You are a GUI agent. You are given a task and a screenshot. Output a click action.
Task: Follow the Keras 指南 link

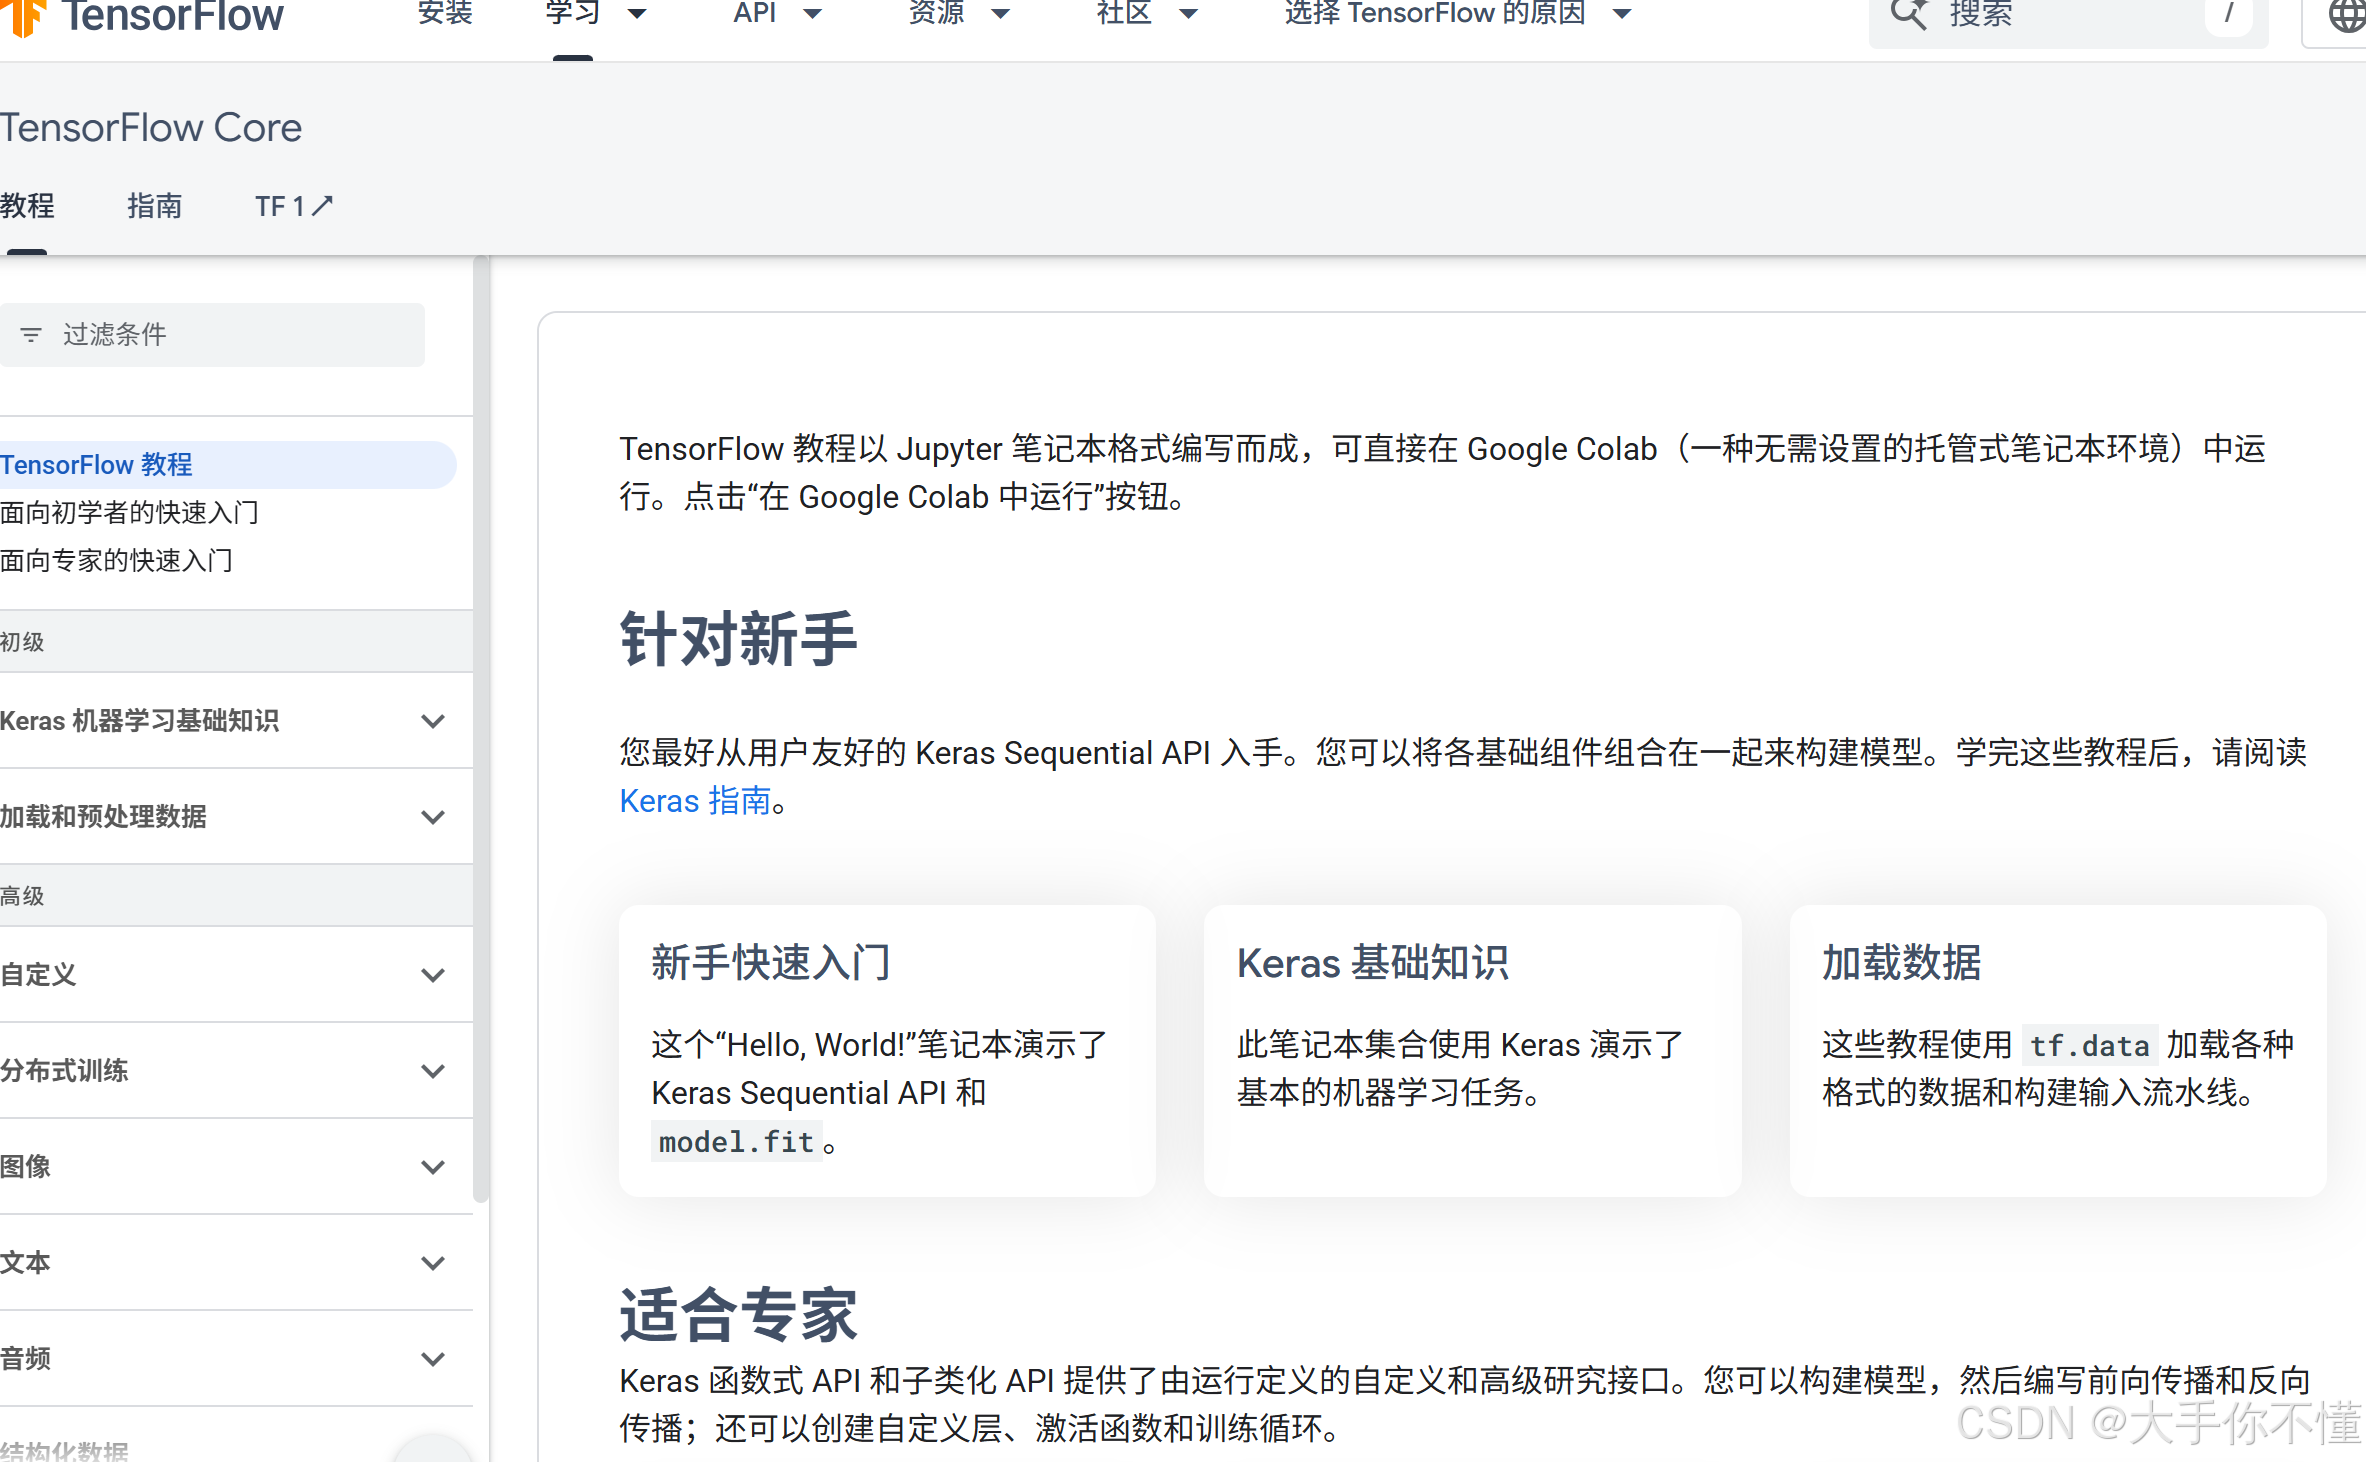(696, 801)
